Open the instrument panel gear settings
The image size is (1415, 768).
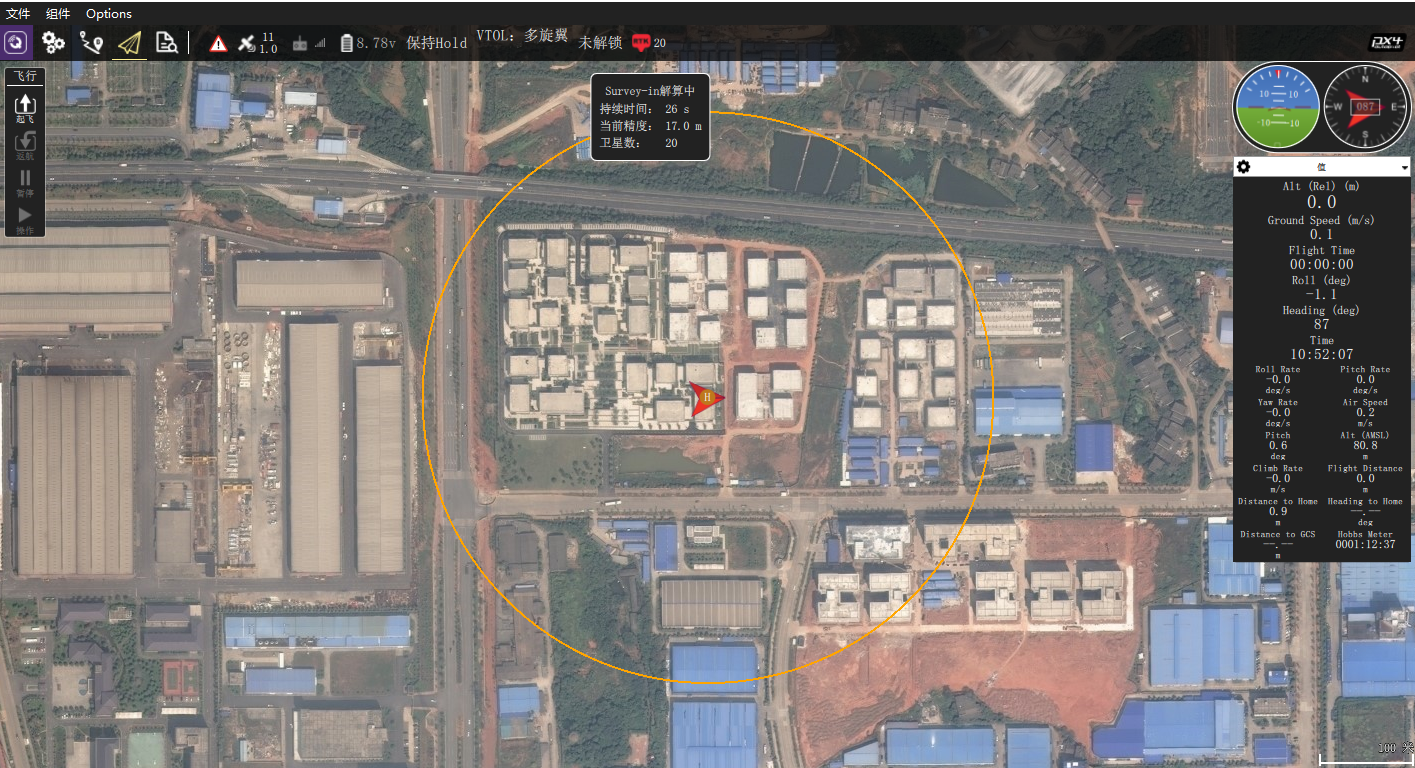coord(1242,166)
